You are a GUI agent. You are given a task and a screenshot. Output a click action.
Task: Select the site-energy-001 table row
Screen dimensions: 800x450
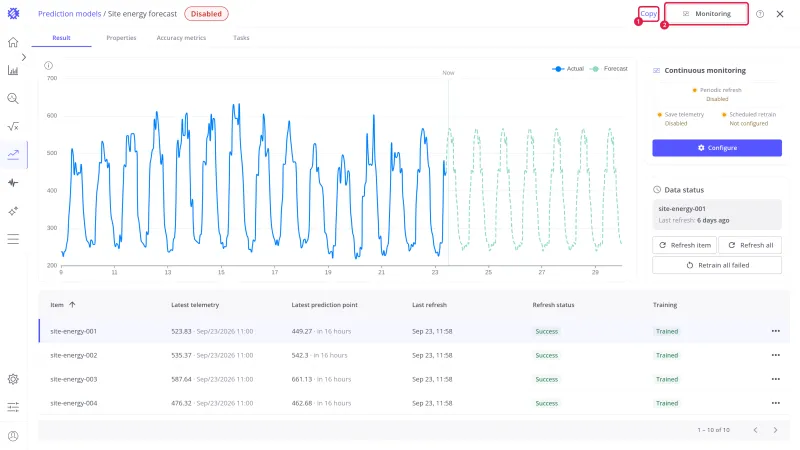coord(414,331)
